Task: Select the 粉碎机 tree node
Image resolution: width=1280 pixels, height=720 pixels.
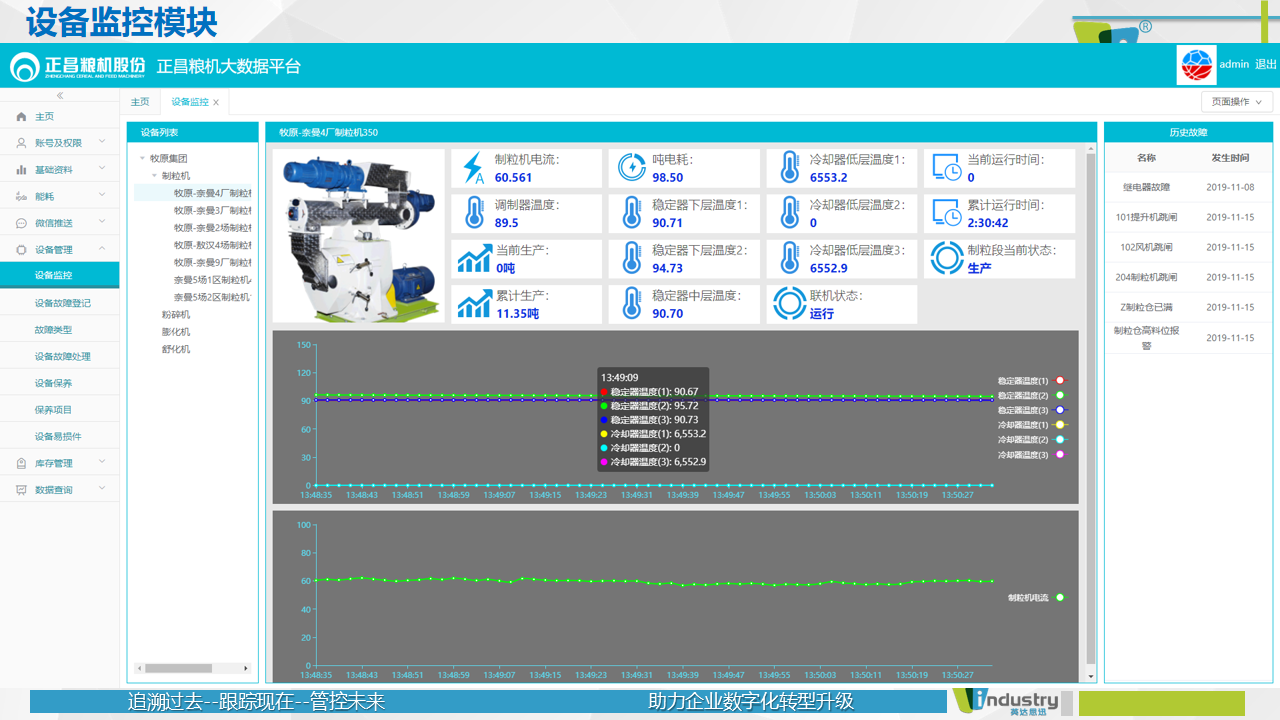Action: pyautogui.click(x=176, y=314)
